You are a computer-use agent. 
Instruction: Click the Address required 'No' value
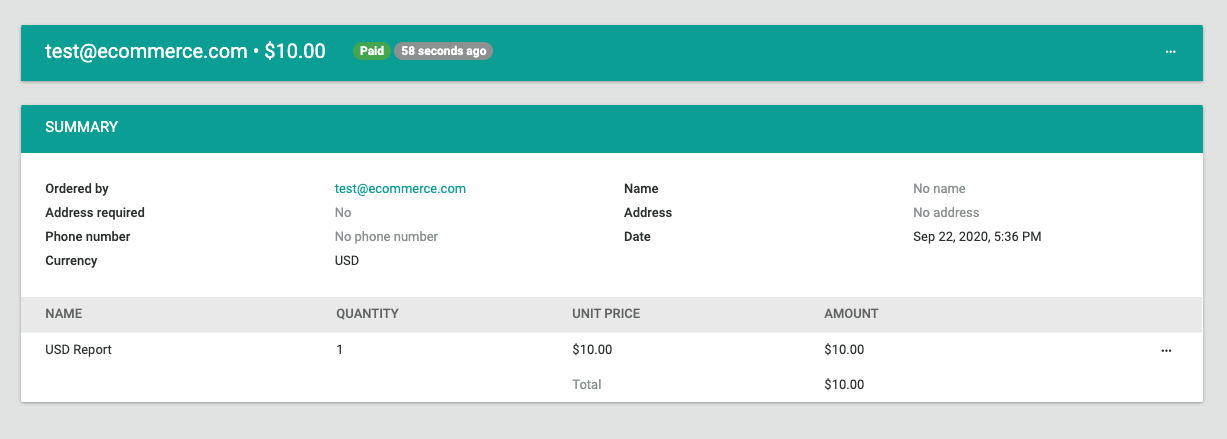coord(343,212)
